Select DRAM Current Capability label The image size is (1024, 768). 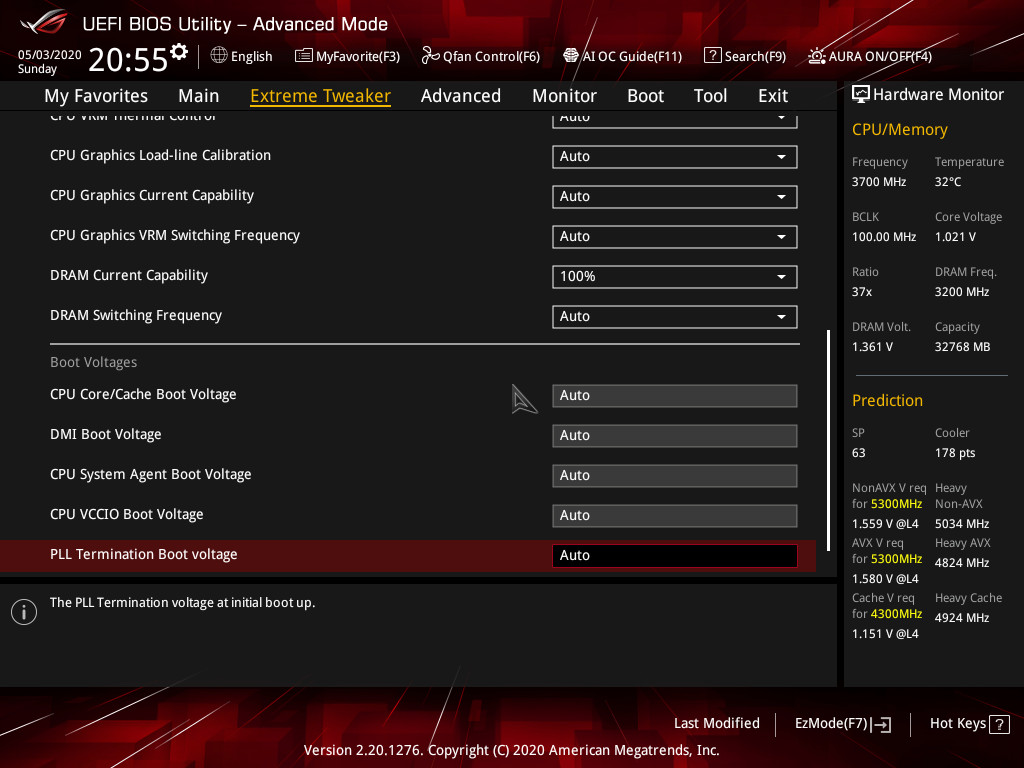tap(129, 276)
